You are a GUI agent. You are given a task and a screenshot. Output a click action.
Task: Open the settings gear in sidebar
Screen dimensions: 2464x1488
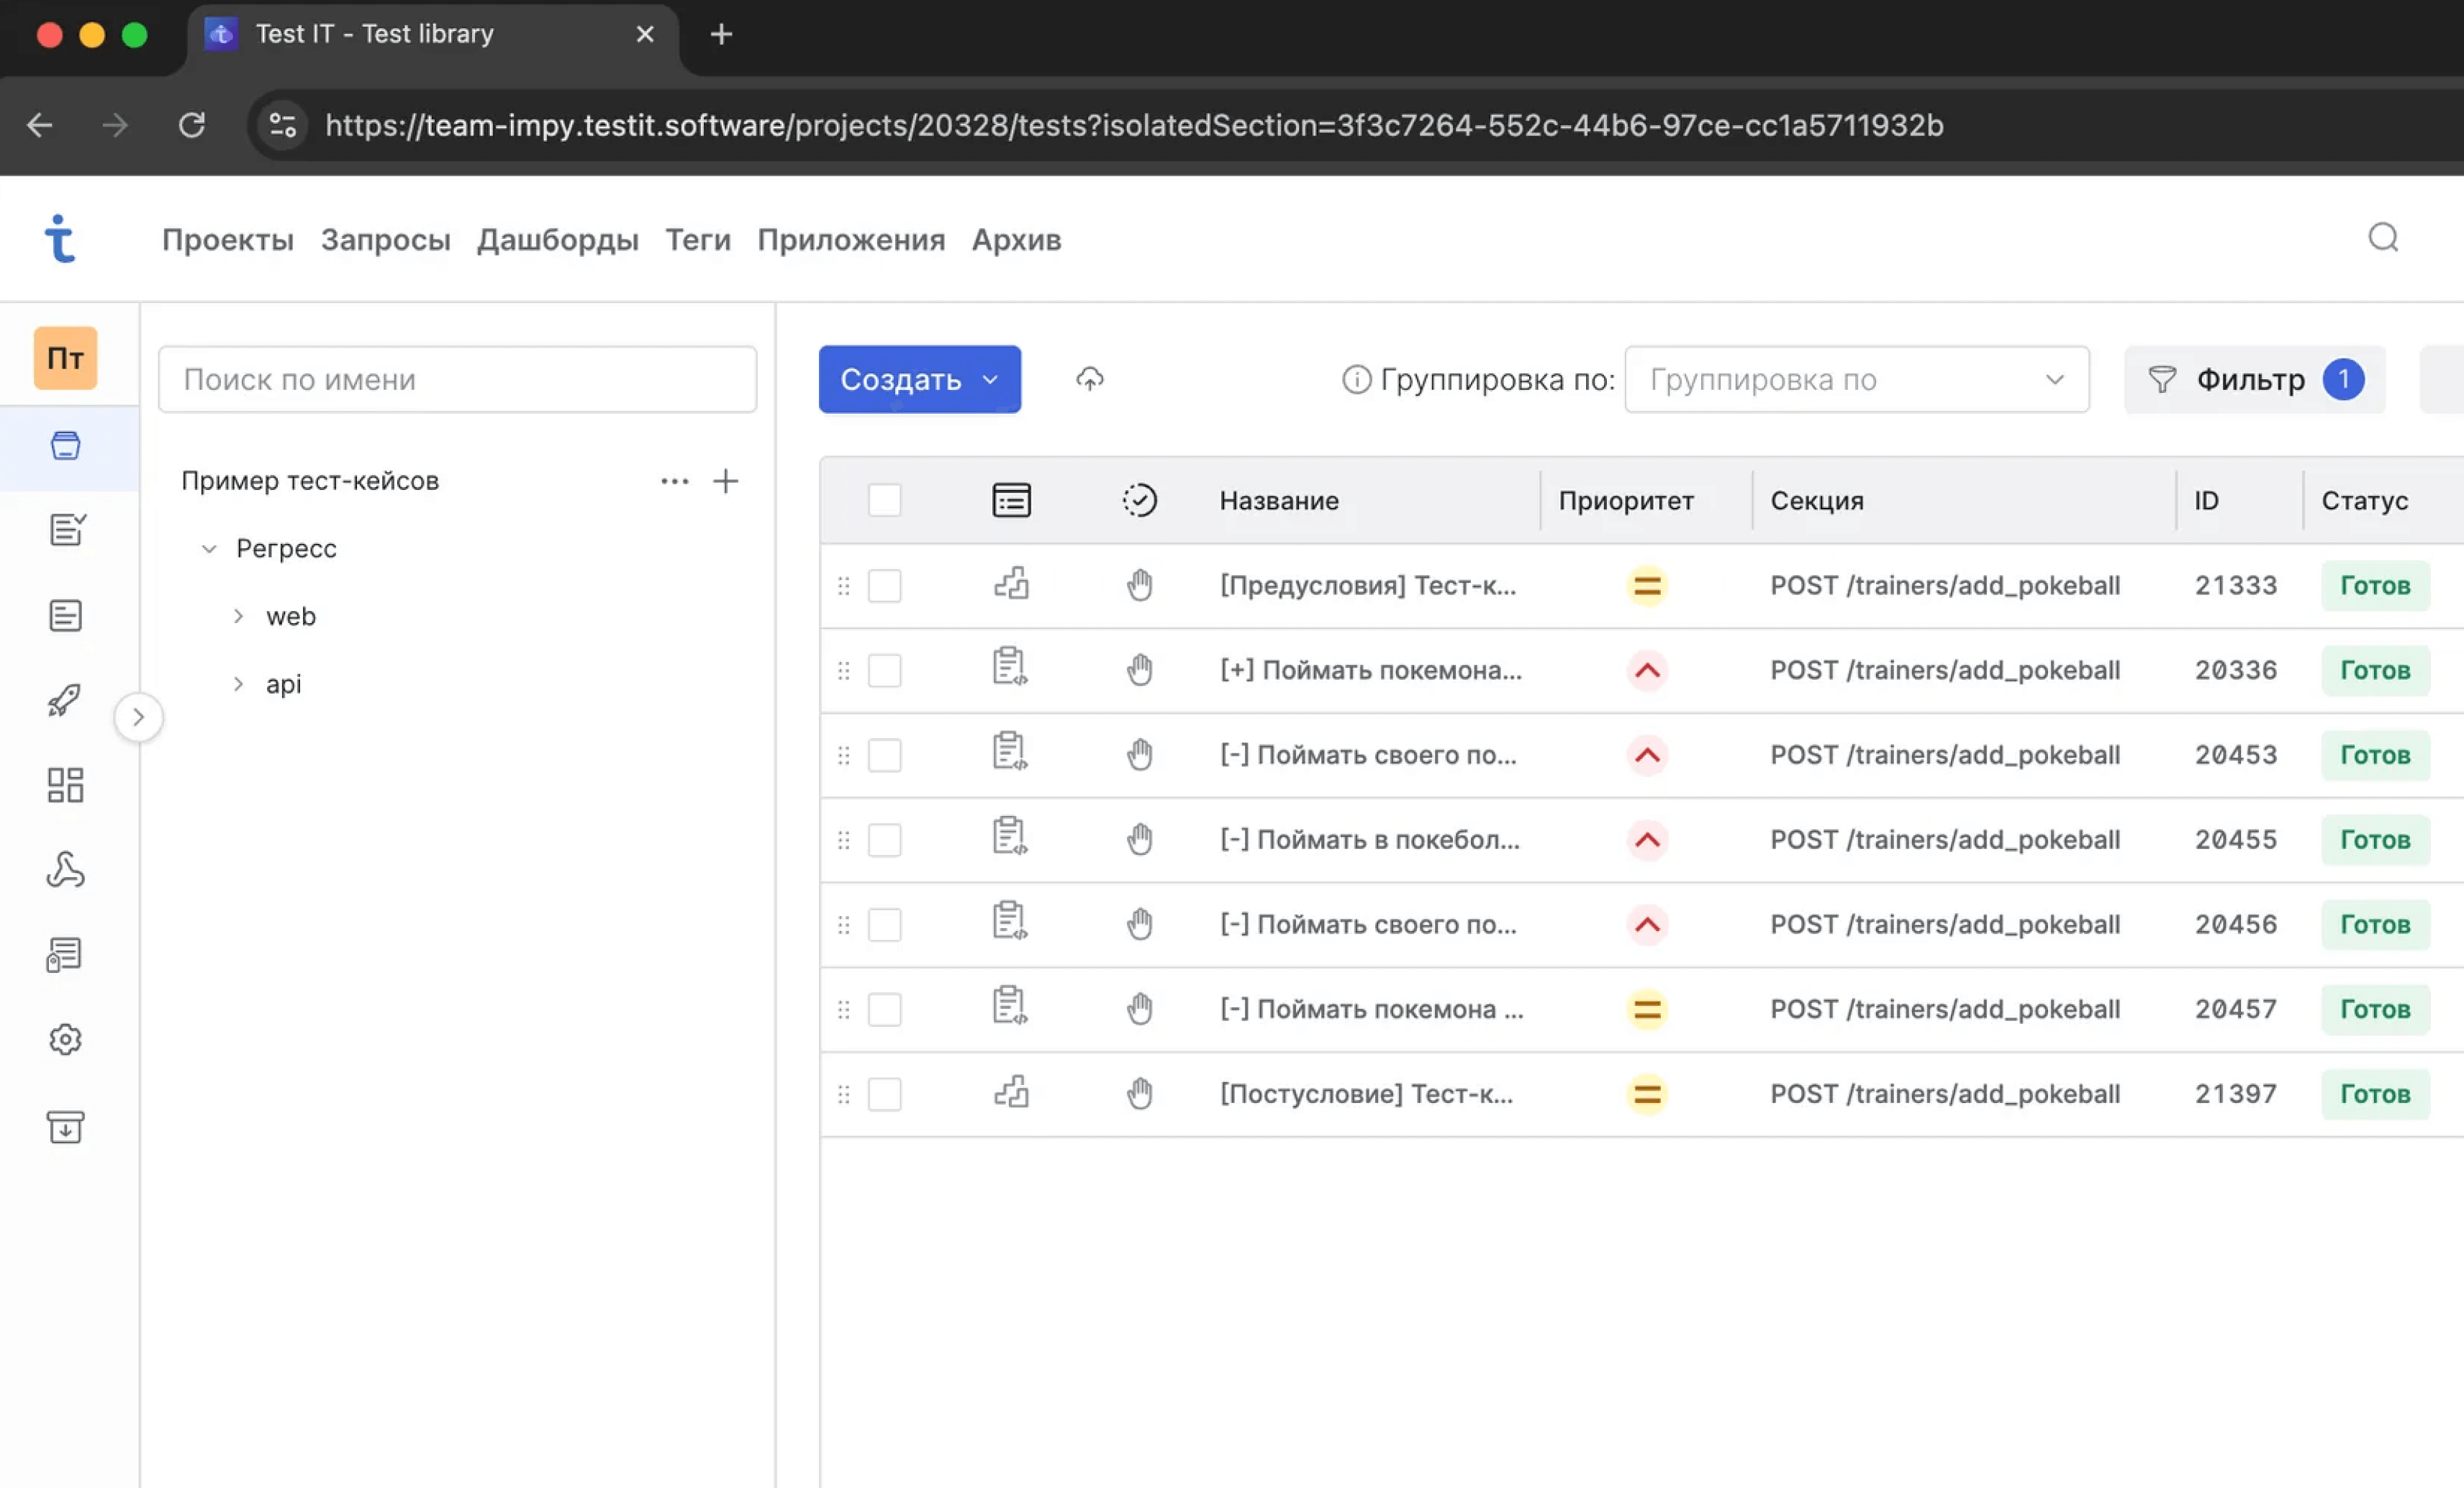click(65, 1040)
